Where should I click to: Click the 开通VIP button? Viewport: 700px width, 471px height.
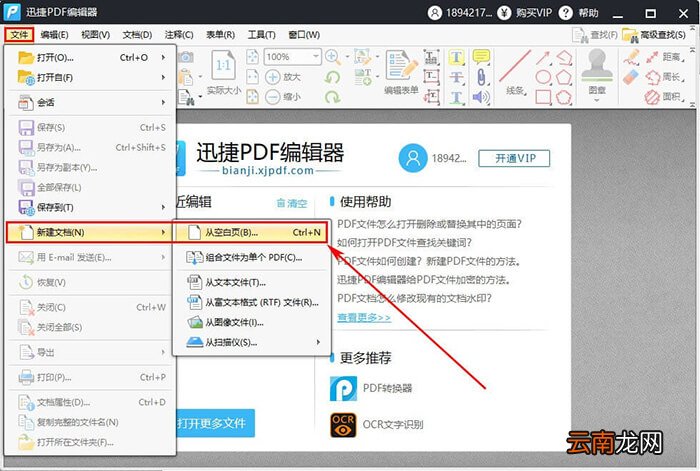click(514, 158)
